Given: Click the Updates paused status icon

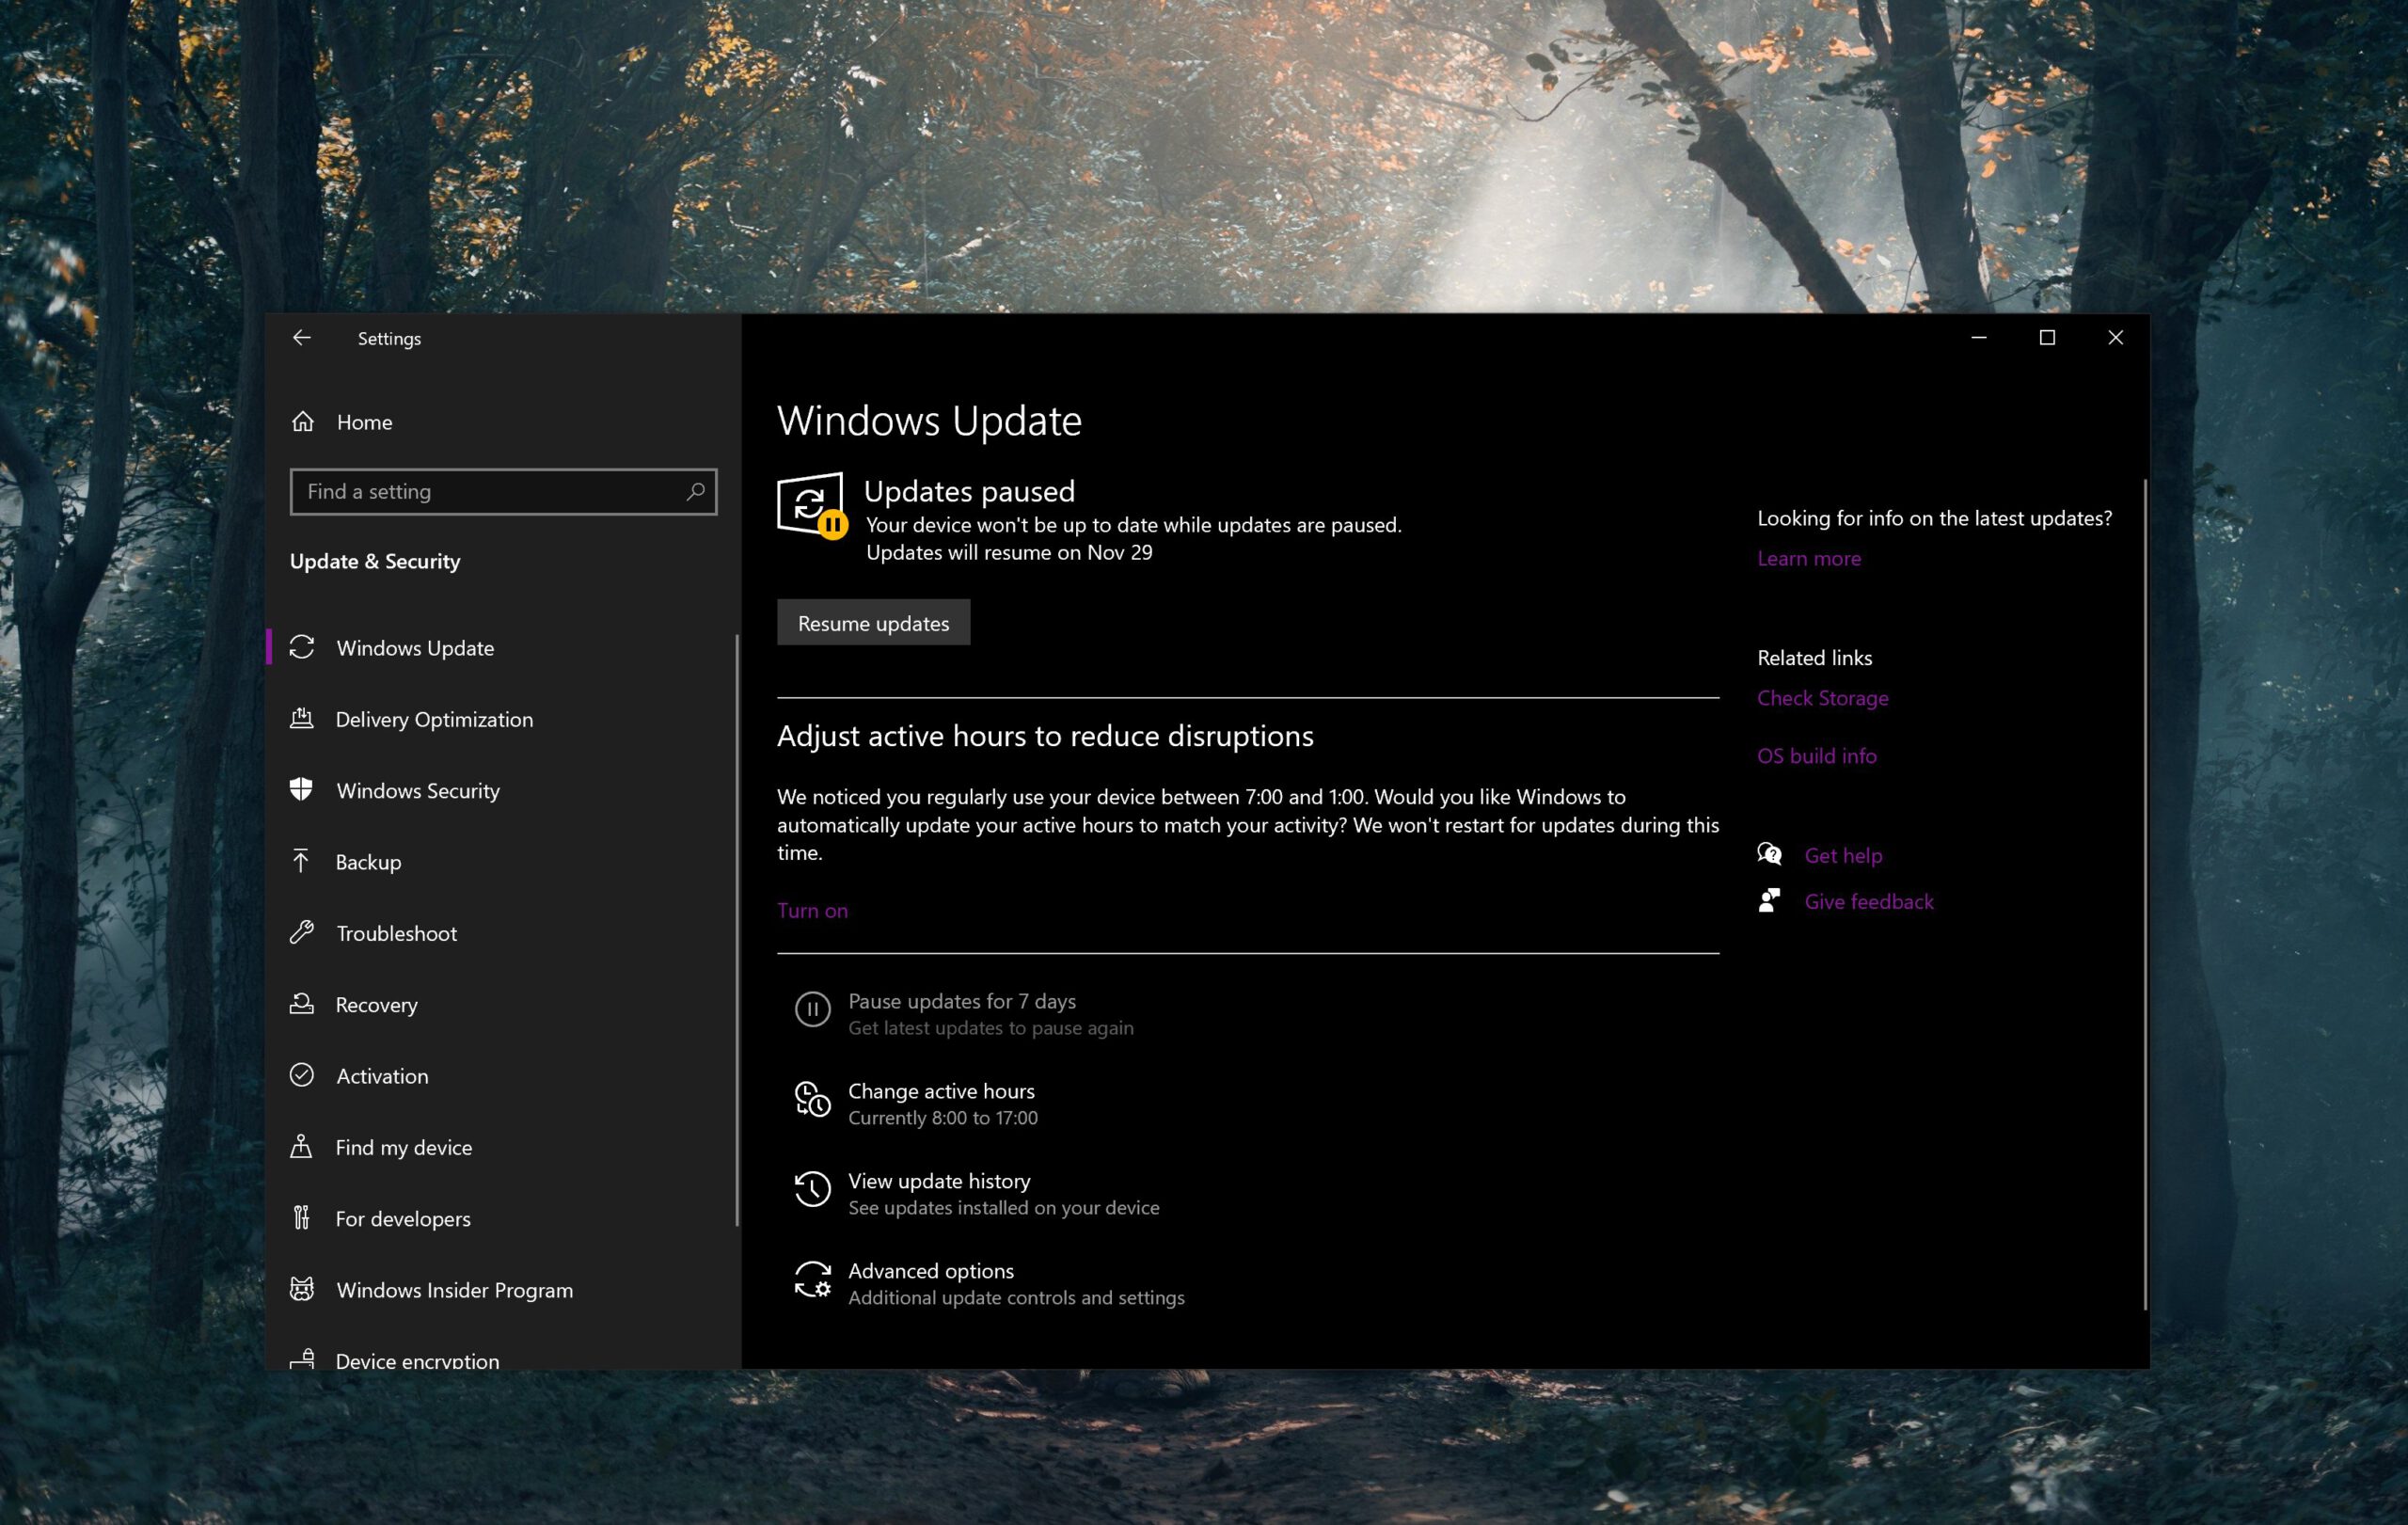Looking at the screenshot, I should (x=812, y=505).
